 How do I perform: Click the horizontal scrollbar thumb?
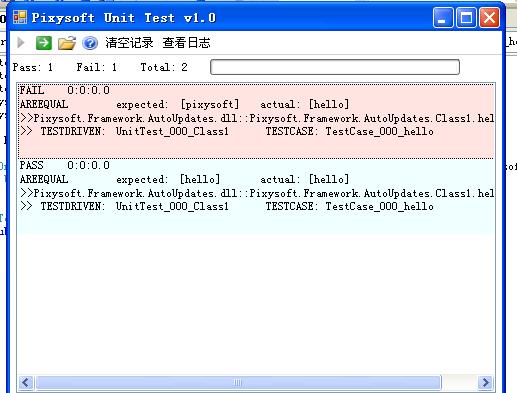tap(238, 382)
